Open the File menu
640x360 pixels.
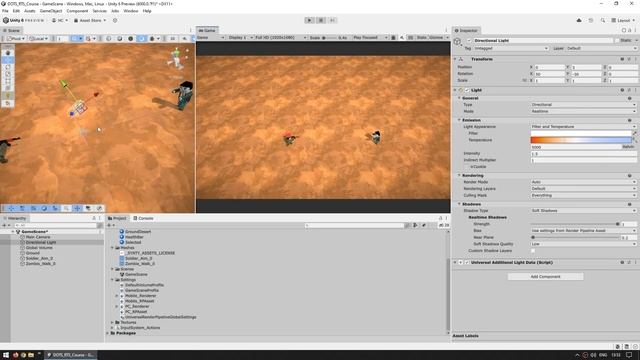(x=5, y=11)
